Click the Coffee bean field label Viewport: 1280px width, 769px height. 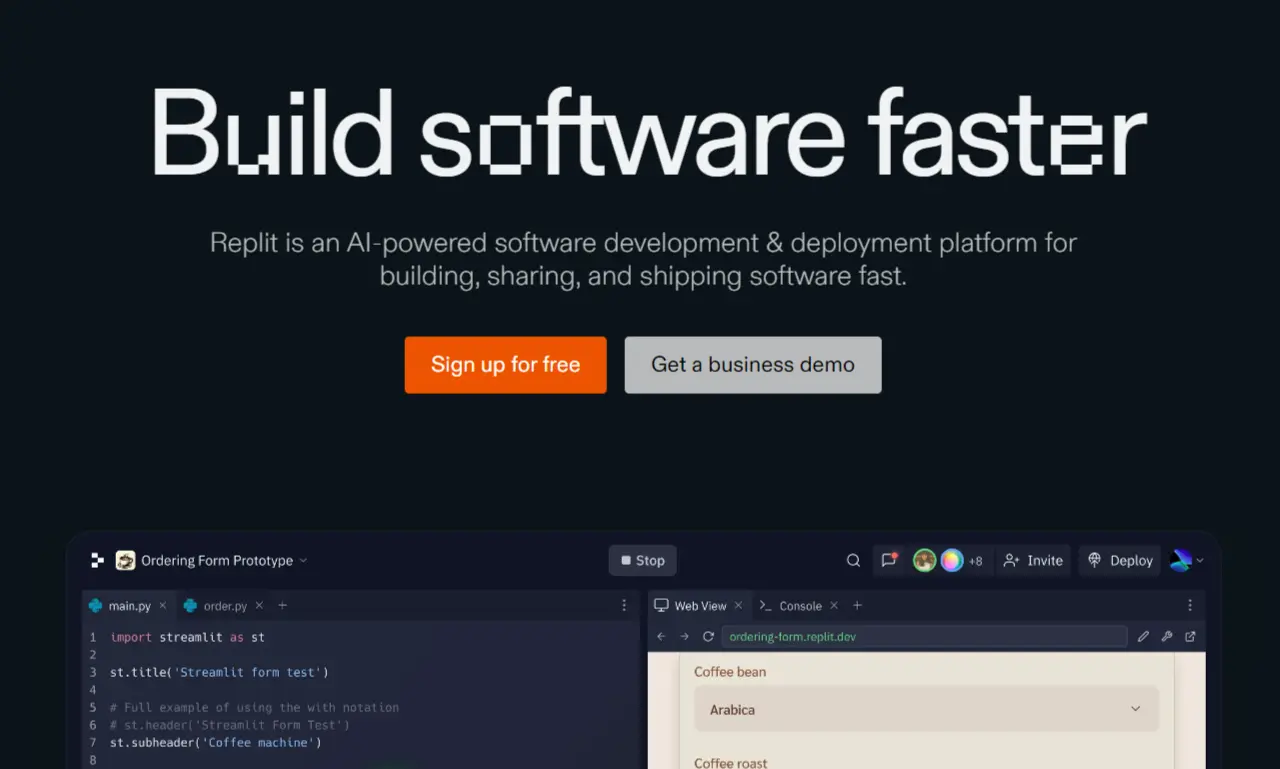coord(730,672)
